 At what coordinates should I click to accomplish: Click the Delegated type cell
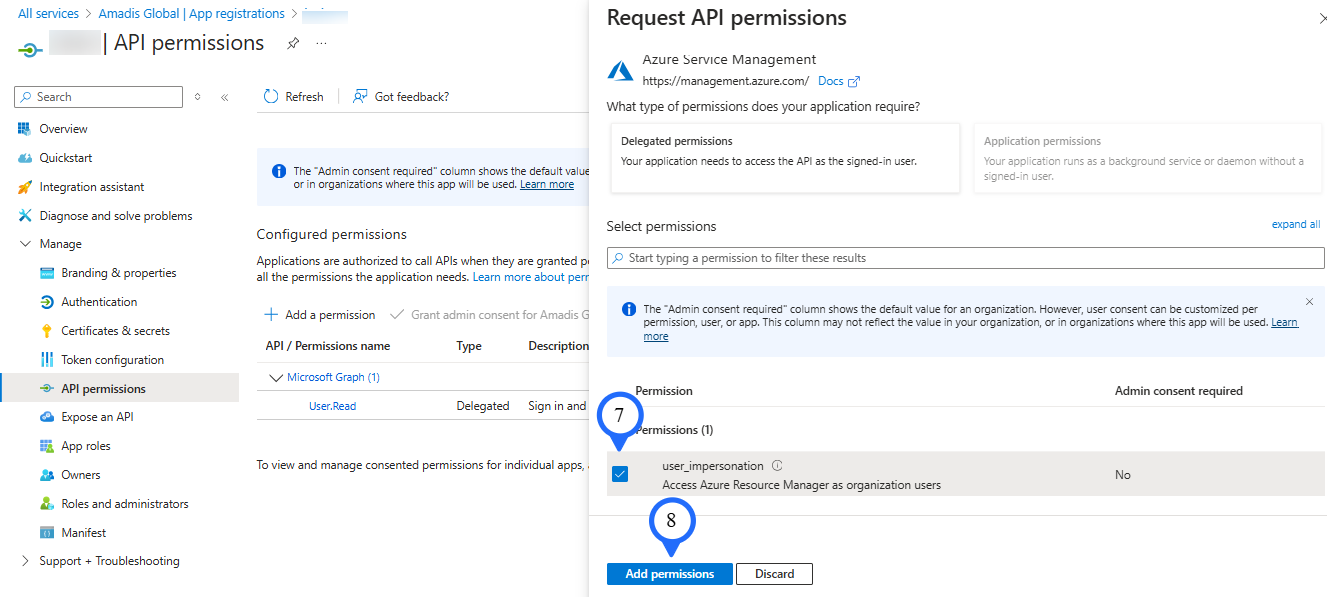tap(483, 406)
